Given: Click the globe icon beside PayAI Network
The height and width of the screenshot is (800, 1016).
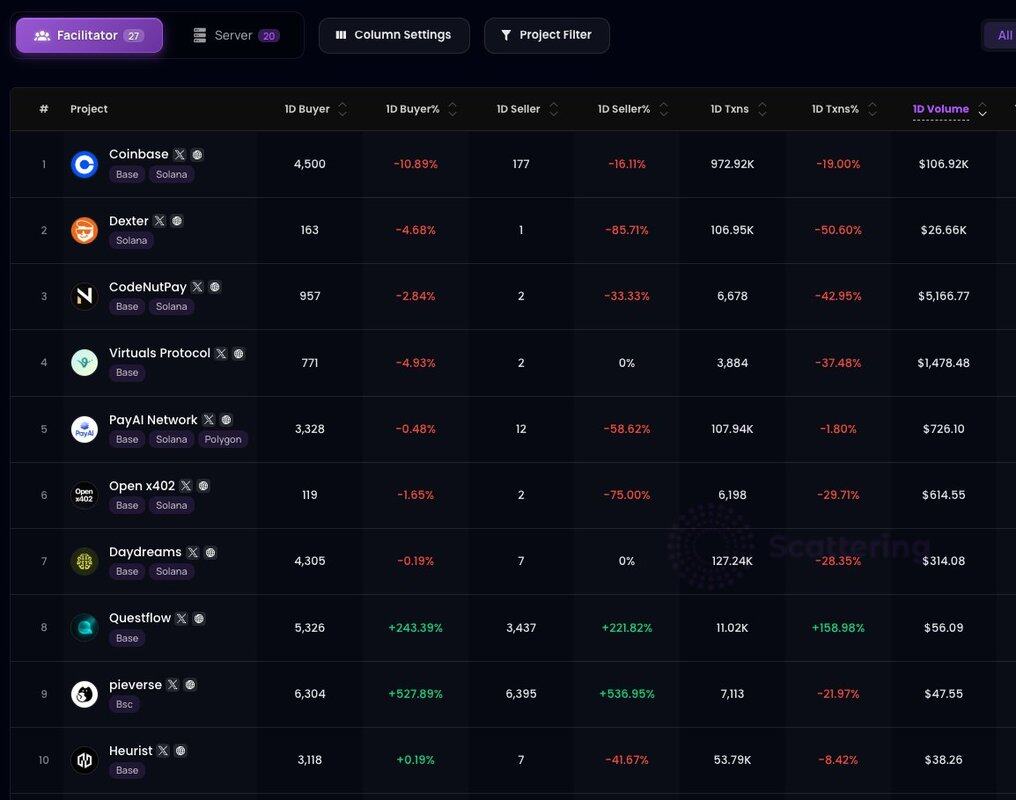Looking at the screenshot, I should pyautogui.click(x=226, y=420).
